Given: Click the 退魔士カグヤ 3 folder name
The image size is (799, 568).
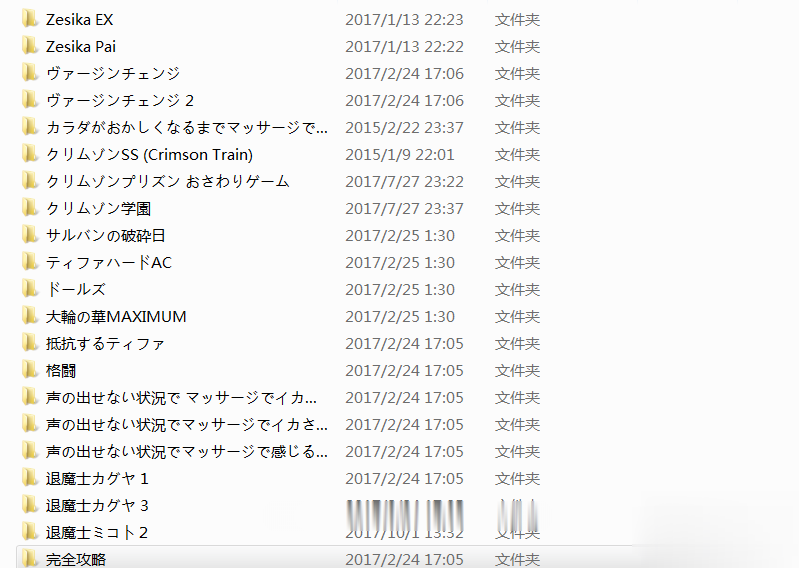Looking at the screenshot, I should click(97, 505).
